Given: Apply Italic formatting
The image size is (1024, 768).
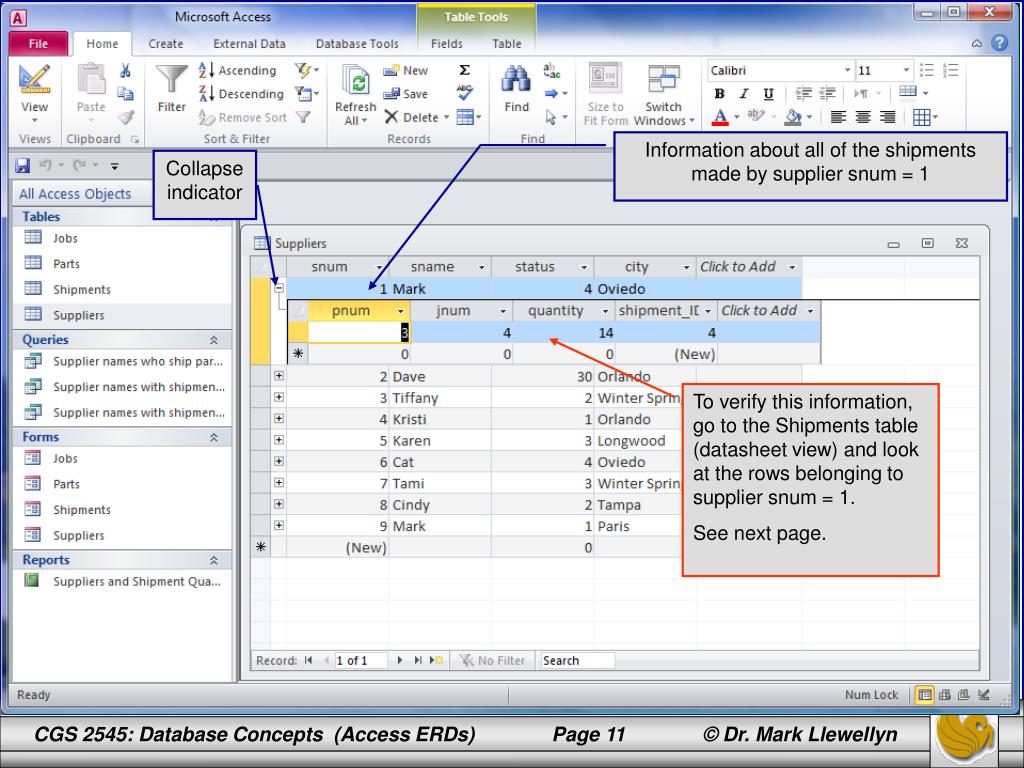Looking at the screenshot, I should [x=744, y=94].
